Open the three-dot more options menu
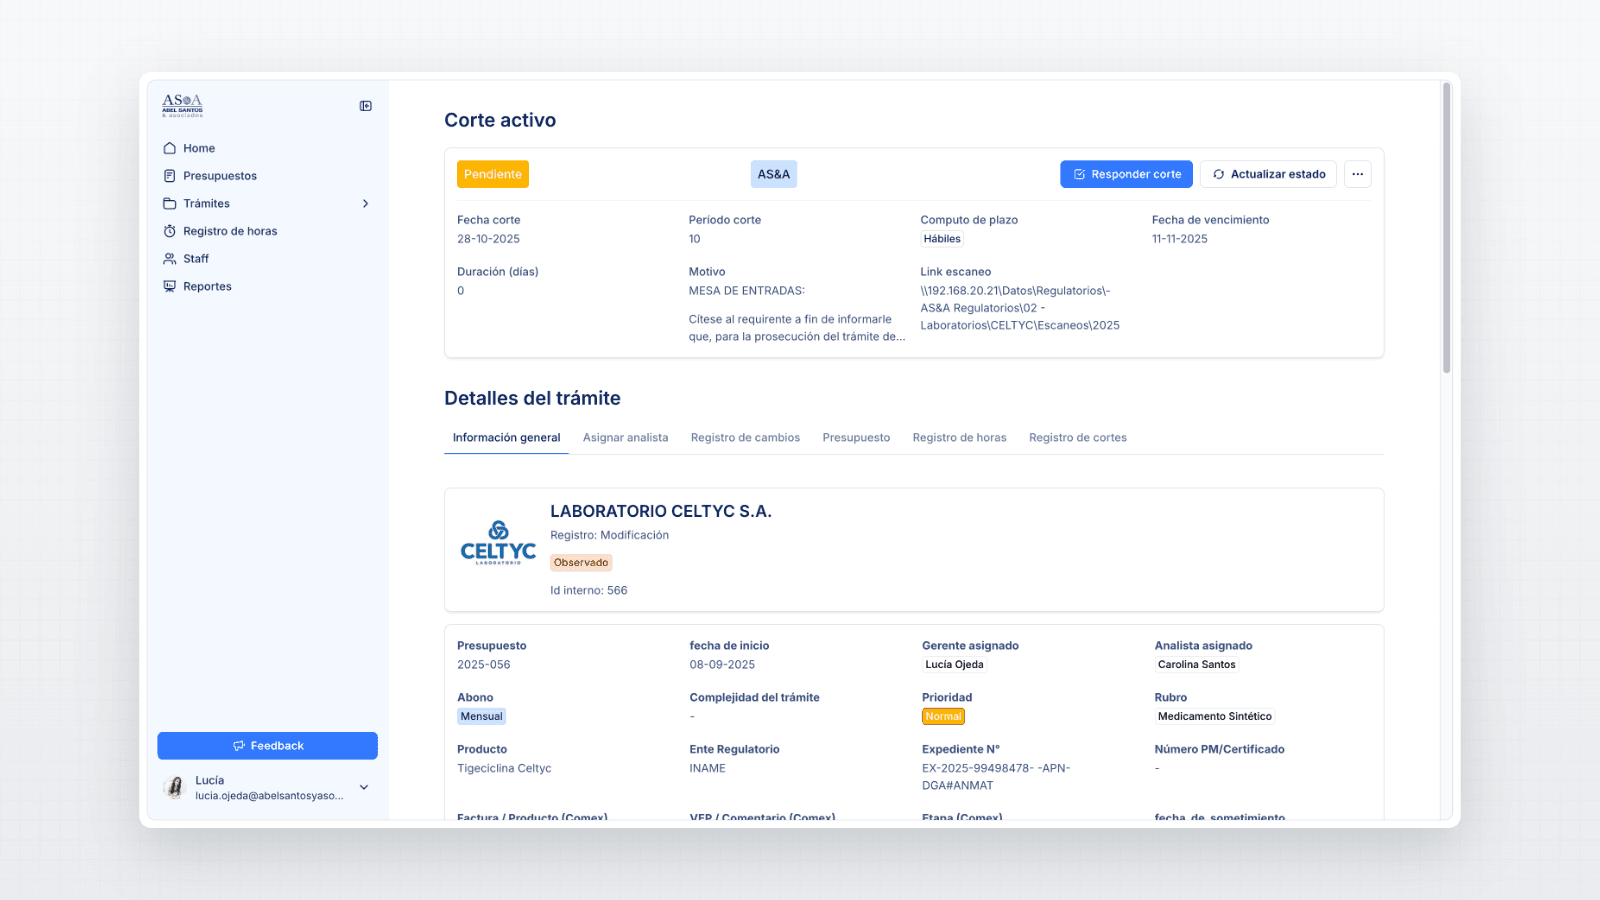The height and width of the screenshot is (900, 1600). point(1357,173)
